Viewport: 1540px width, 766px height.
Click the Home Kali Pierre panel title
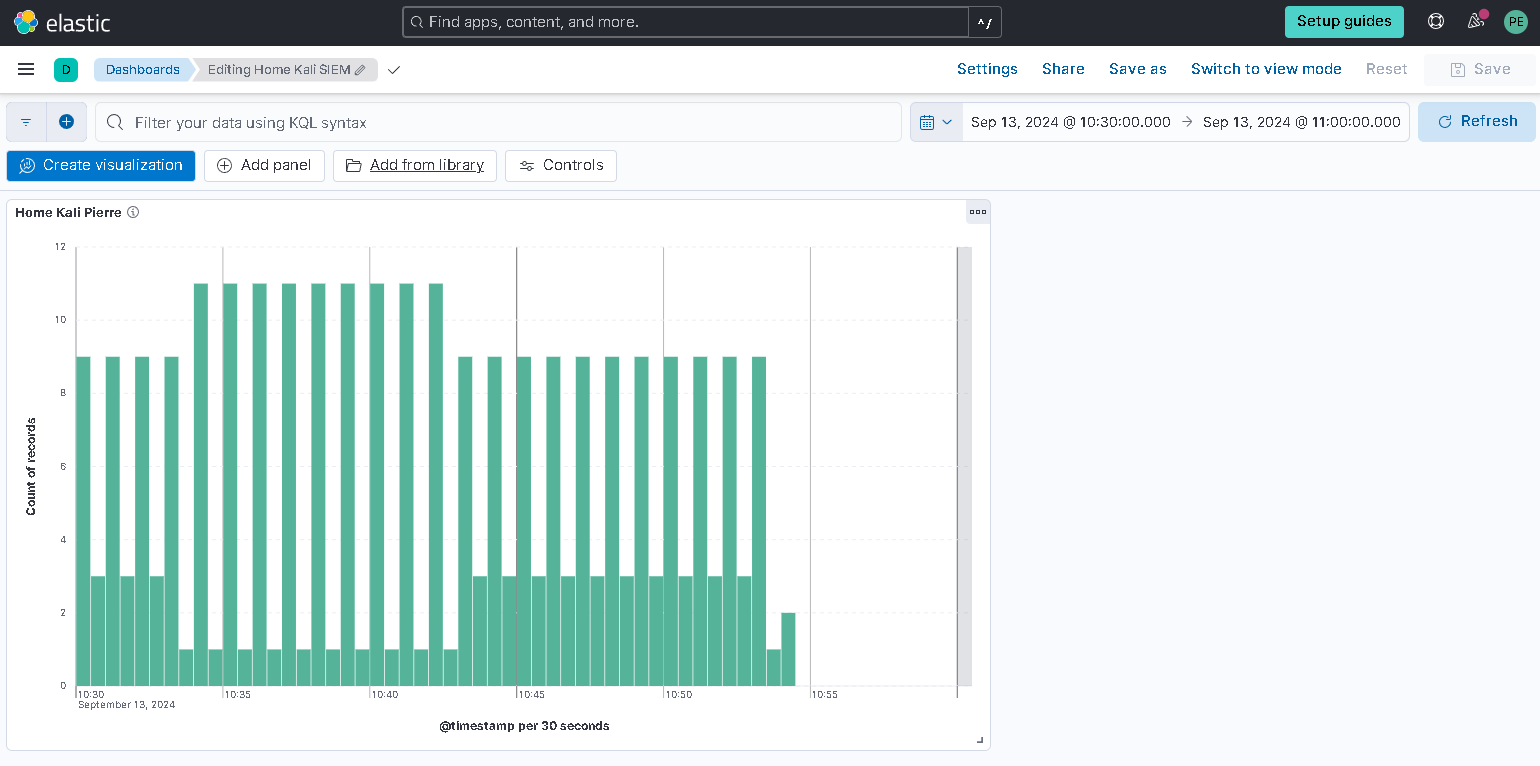tap(68, 212)
